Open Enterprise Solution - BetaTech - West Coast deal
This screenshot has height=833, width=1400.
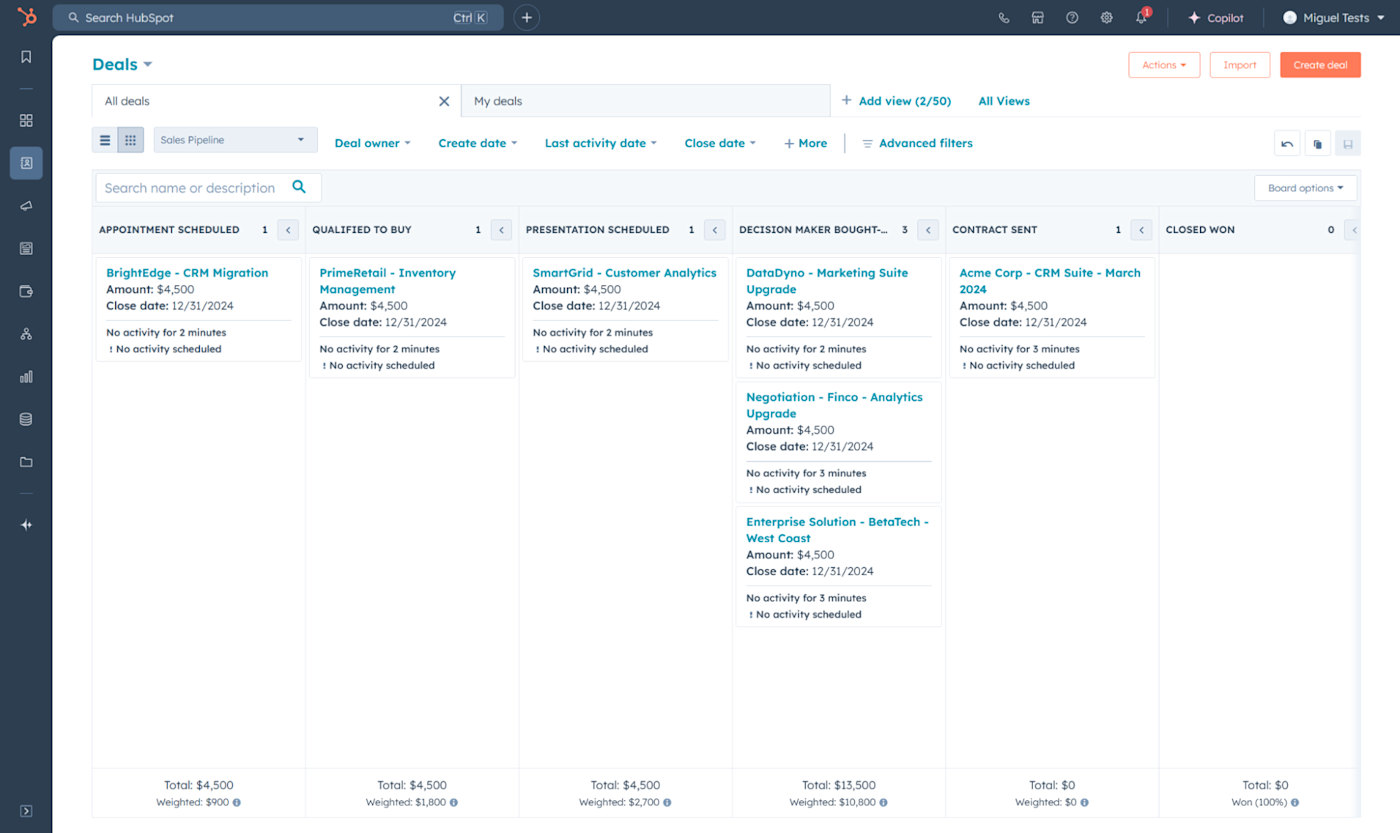point(838,530)
